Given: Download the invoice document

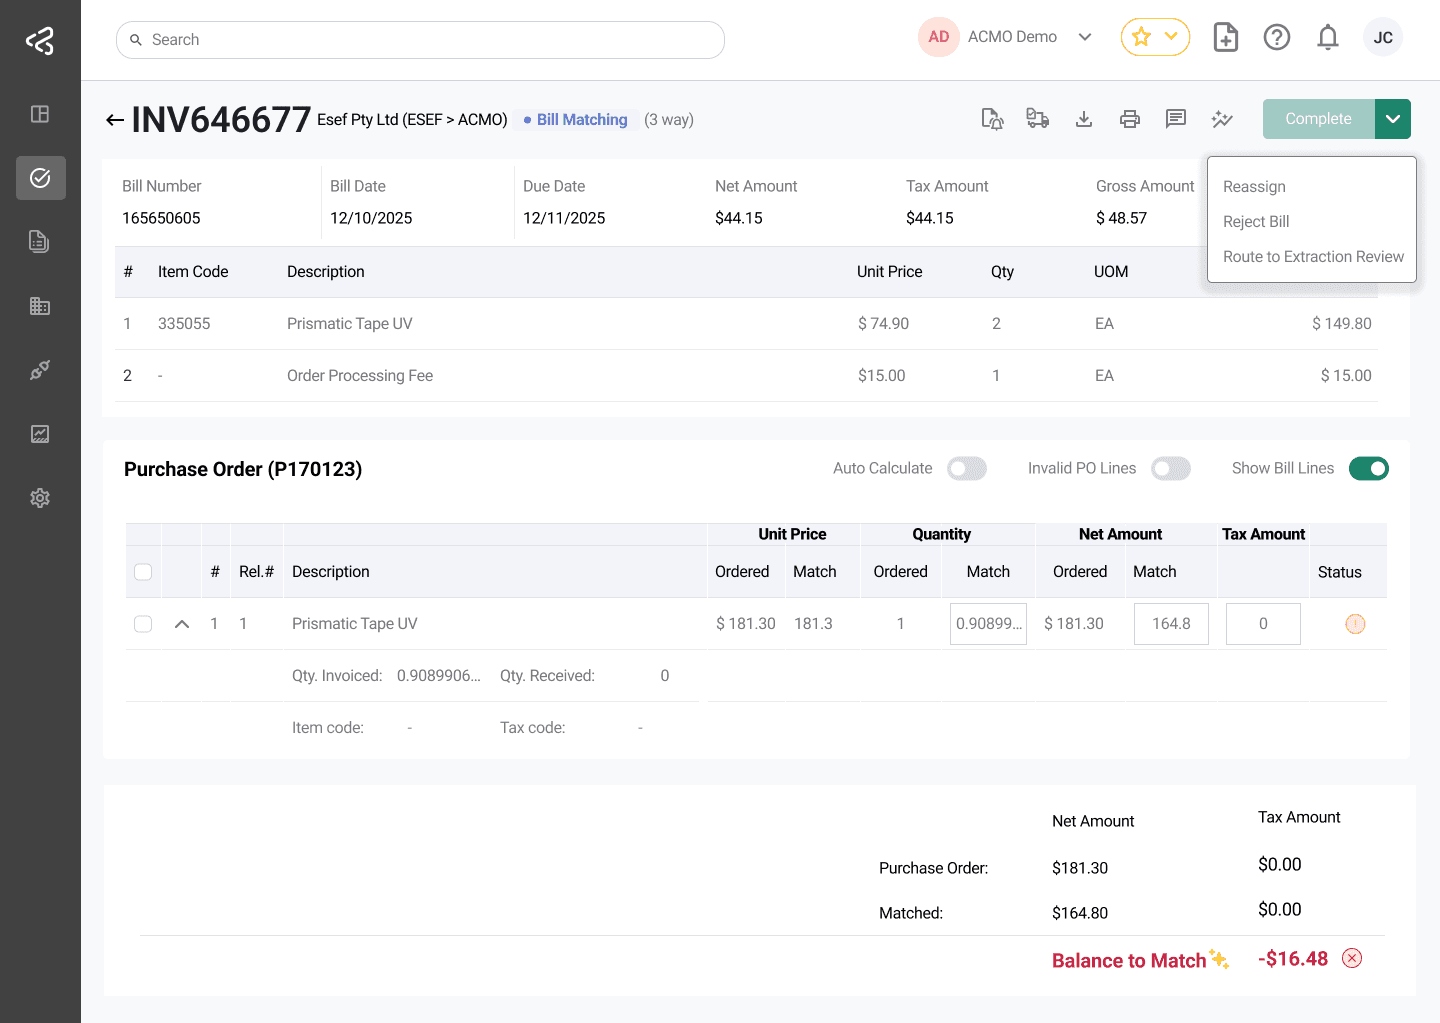Looking at the screenshot, I should pos(1084,118).
